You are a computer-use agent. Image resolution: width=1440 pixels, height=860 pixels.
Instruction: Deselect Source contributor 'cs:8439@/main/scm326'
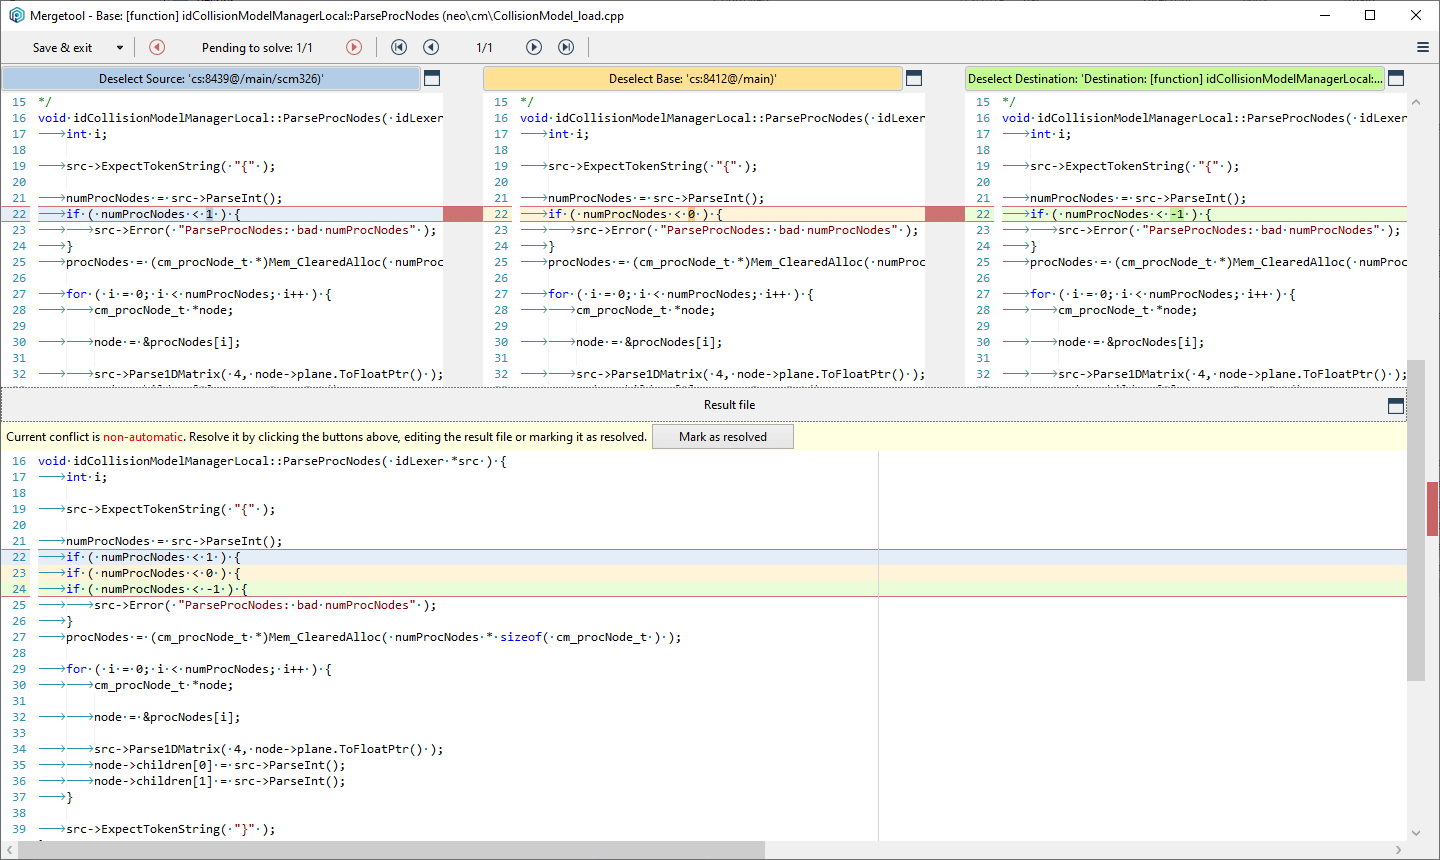211,79
